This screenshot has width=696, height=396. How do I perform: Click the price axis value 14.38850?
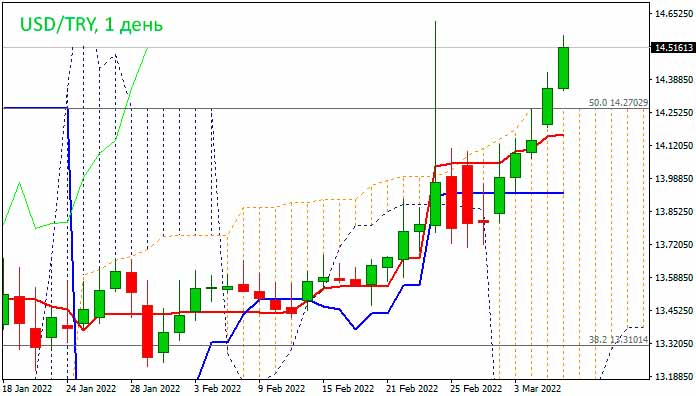click(x=674, y=80)
